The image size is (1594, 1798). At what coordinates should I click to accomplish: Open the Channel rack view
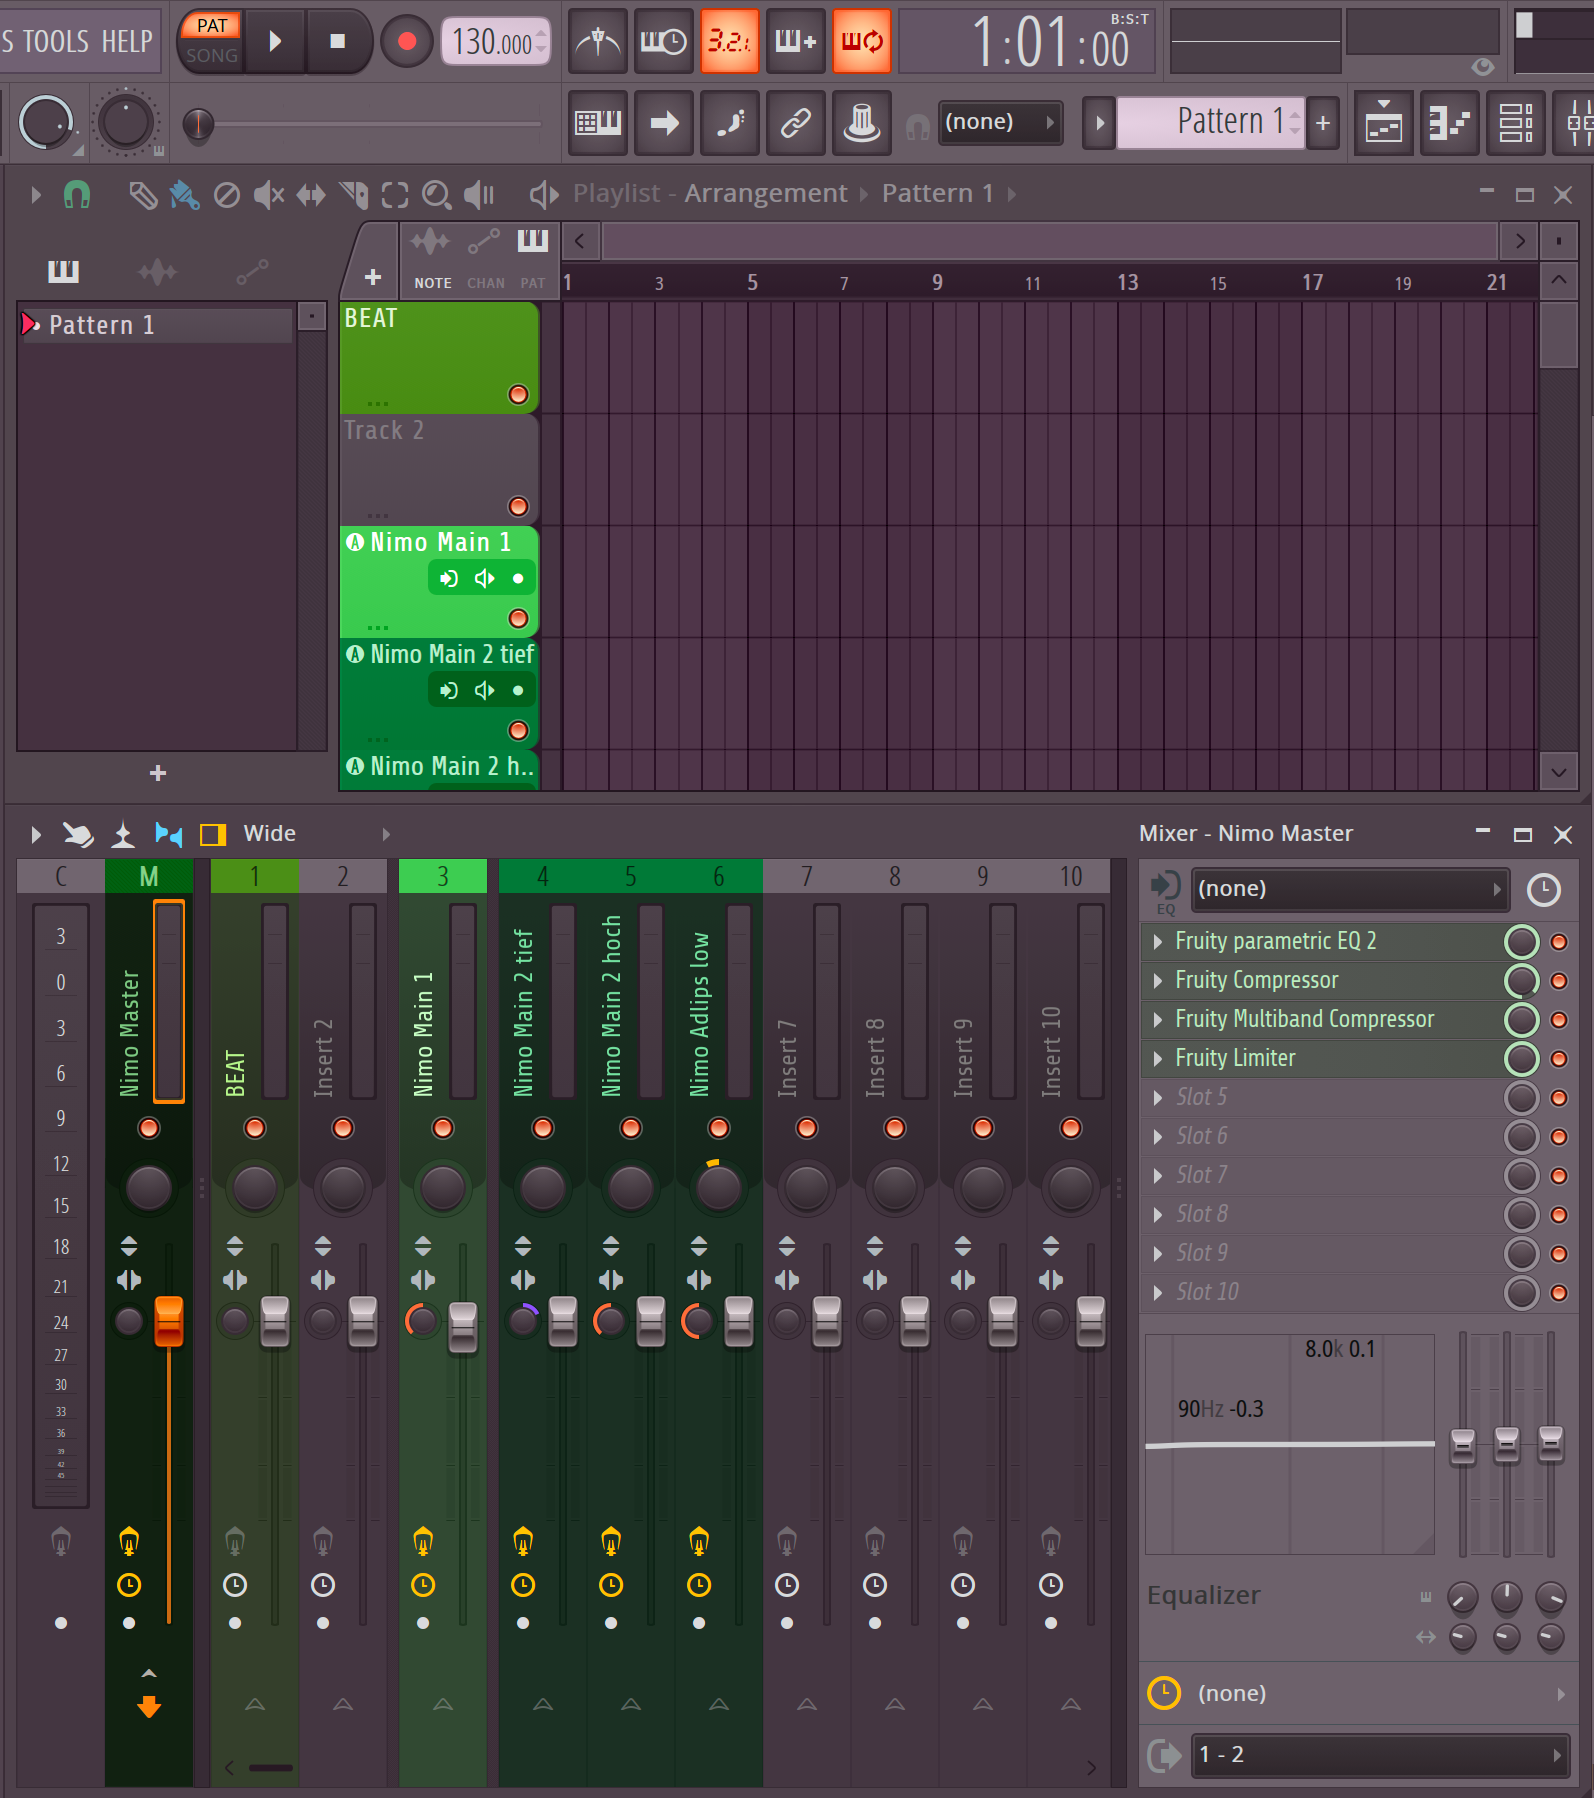tap(1516, 123)
